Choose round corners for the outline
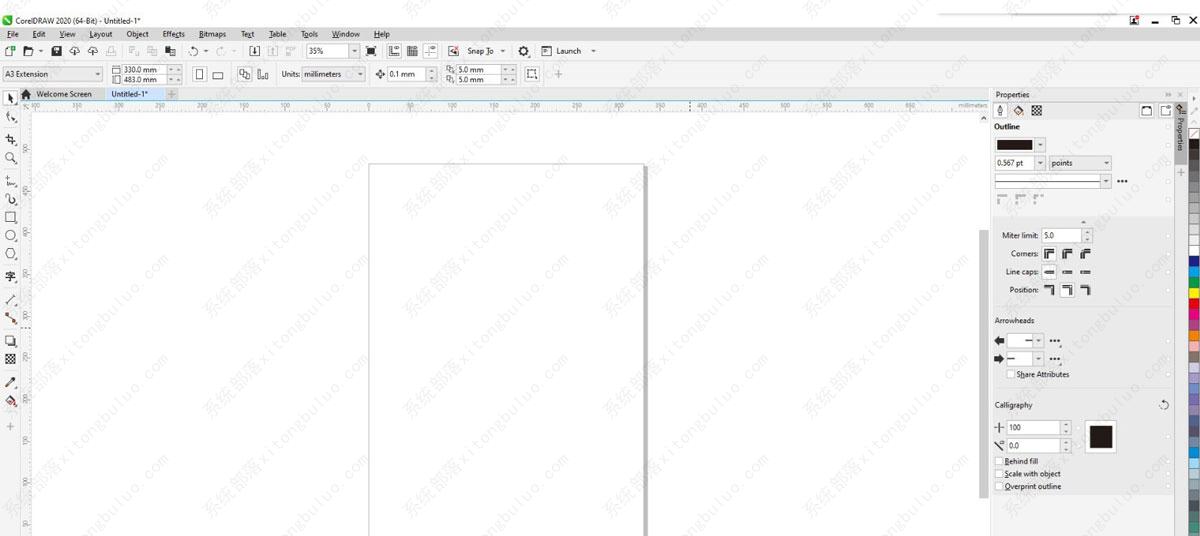 1067,254
